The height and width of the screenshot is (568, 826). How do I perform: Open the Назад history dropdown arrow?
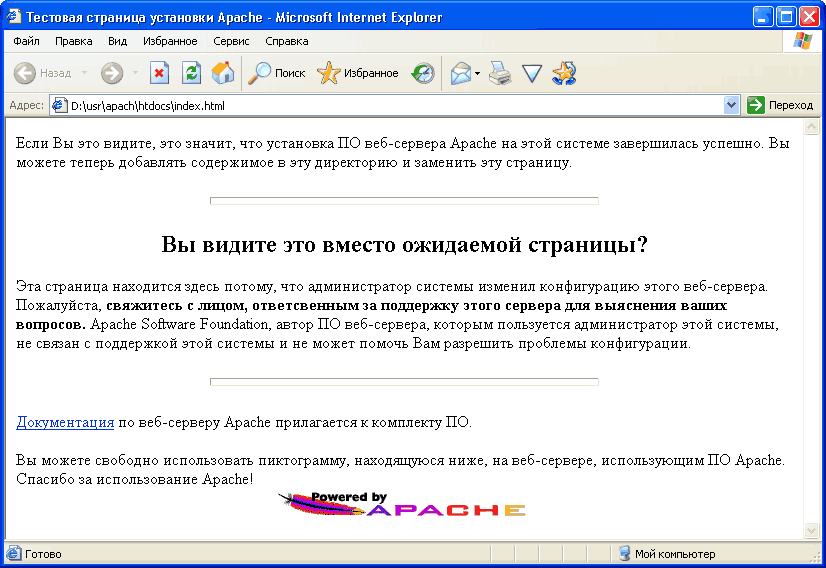[x=84, y=73]
